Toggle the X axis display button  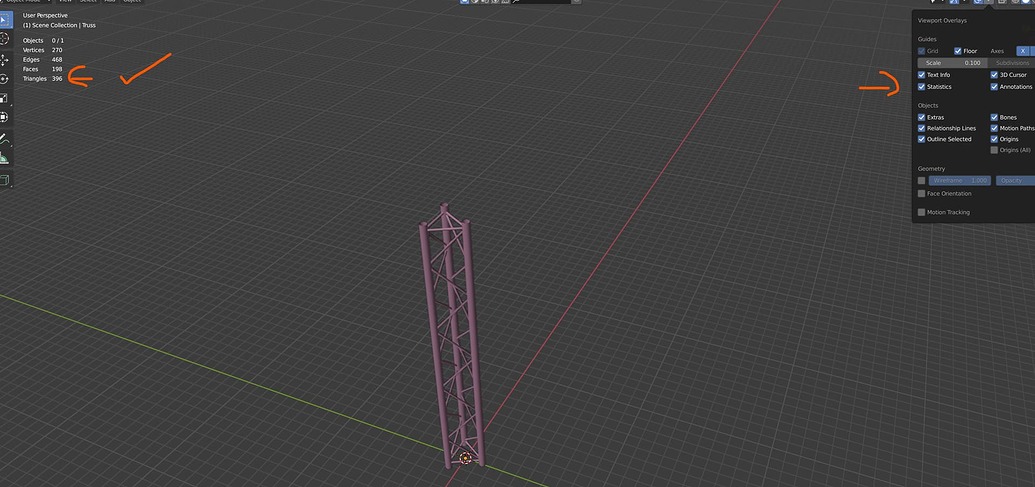coord(1022,51)
